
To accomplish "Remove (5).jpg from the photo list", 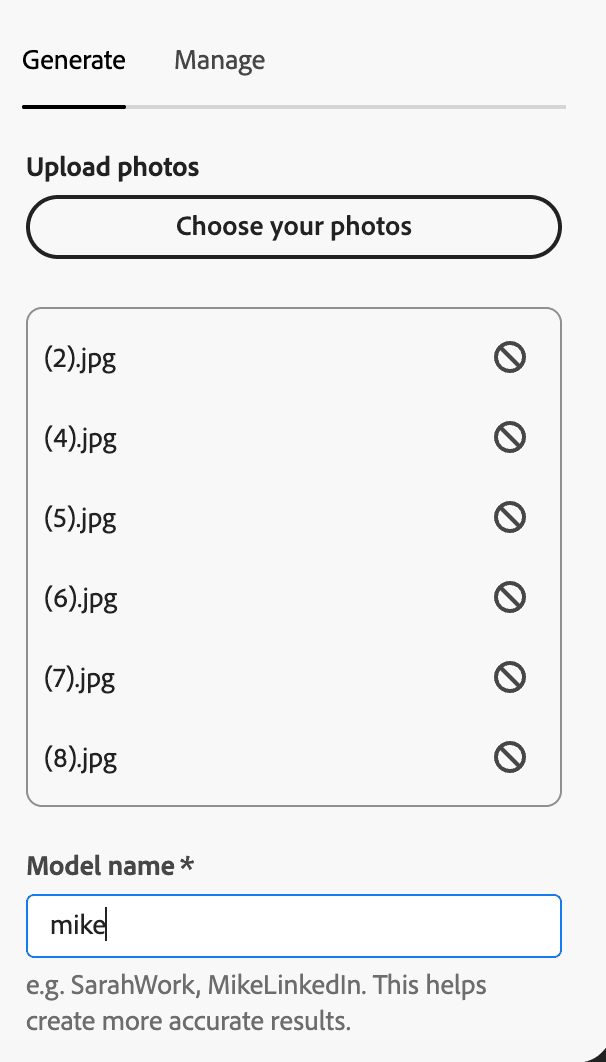I will pos(509,517).
